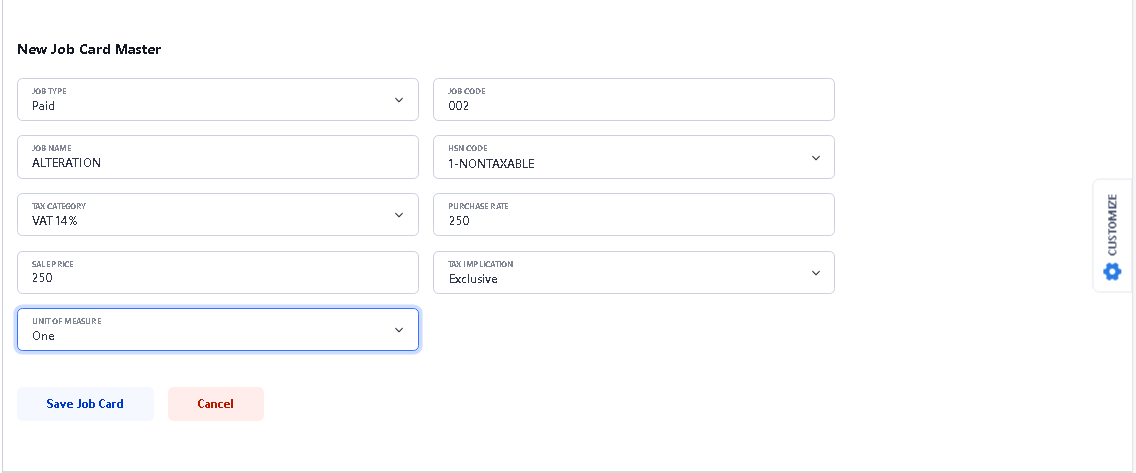Click into the Sale Price input field
This screenshot has width=1136, height=473.
[x=217, y=277]
